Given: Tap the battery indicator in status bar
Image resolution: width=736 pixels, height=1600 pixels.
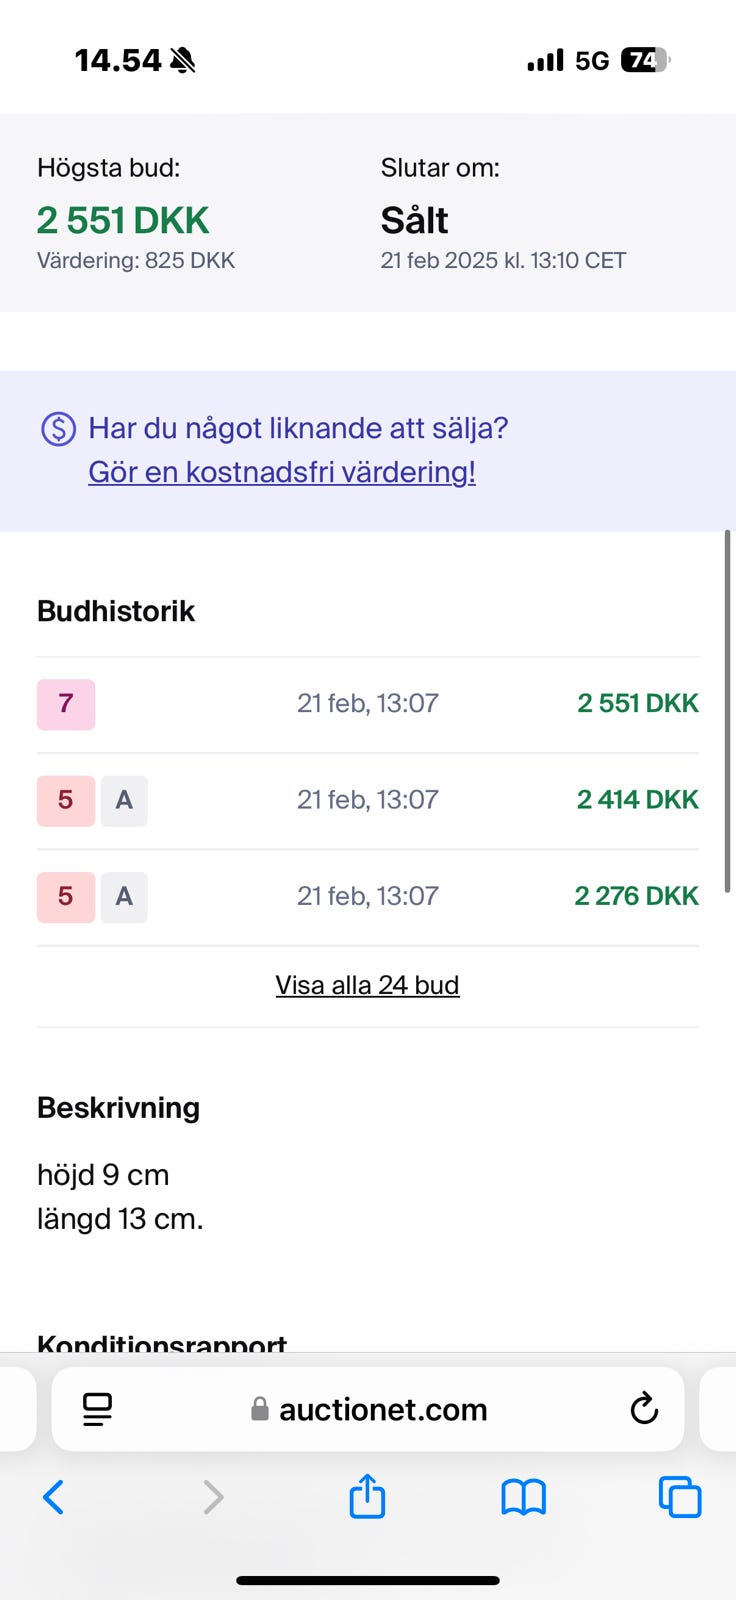Looking at the screenshot, I should pos(645,61).
